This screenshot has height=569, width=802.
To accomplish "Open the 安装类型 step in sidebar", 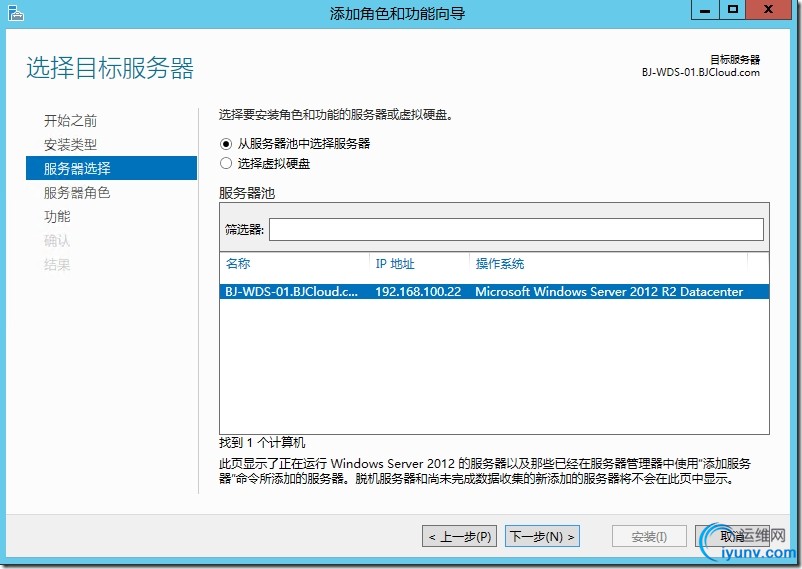I will pos(71,145).
